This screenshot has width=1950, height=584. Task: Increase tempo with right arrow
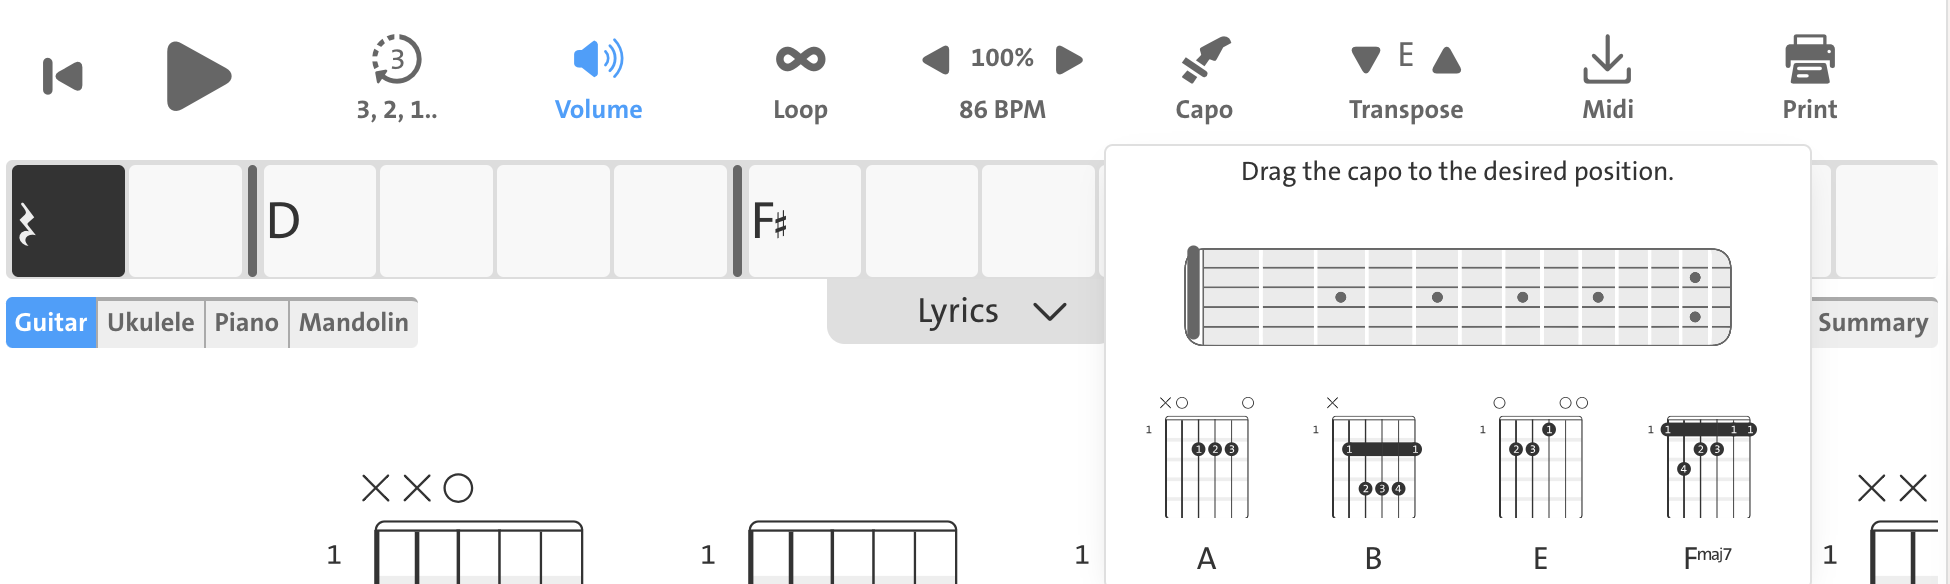[1069, 60]
